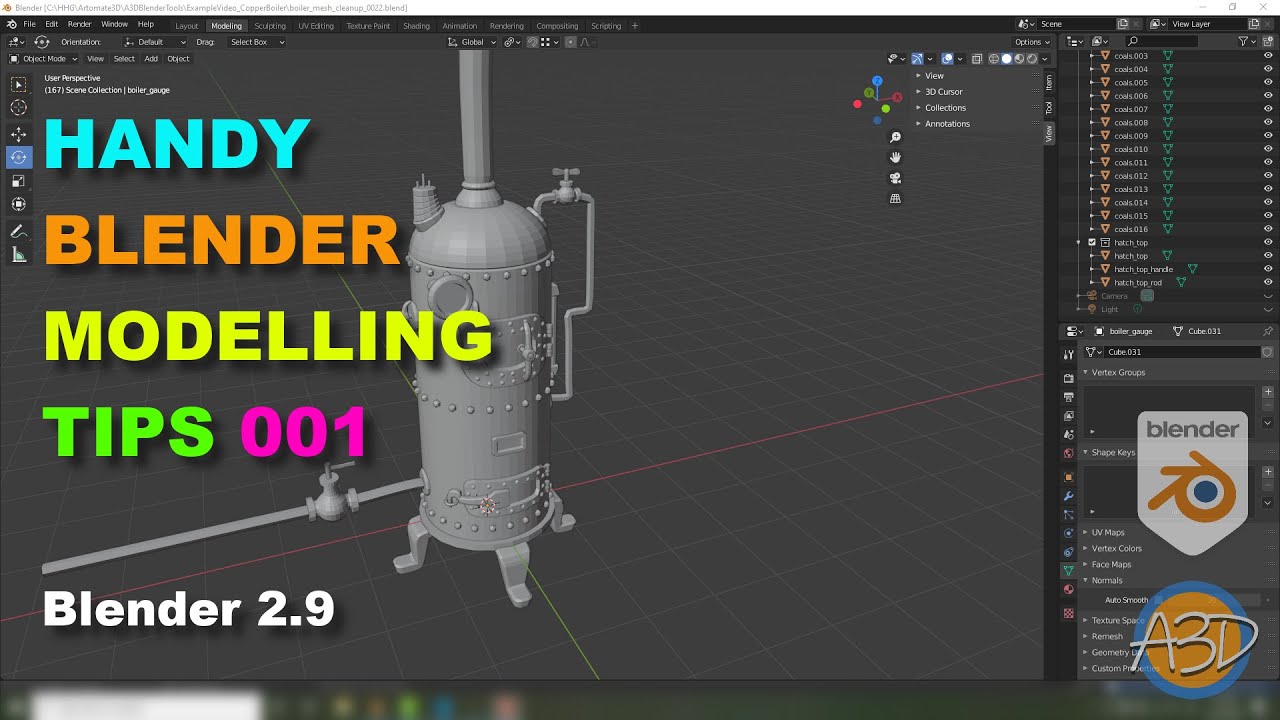Activate the 3D Cursor tool
The height and width of the screenshot is (720, 1280).
18,107
